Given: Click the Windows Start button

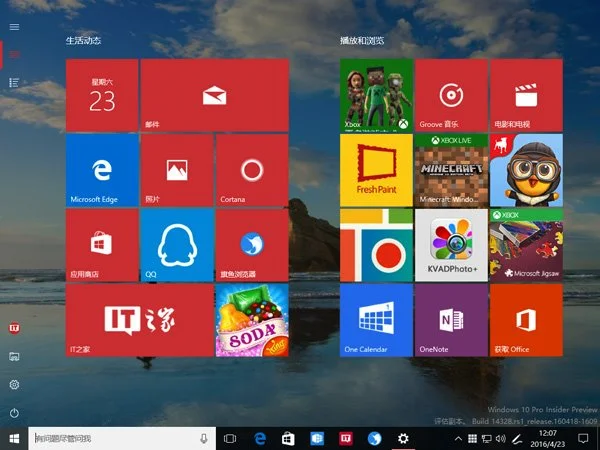Looking at the screenshot, I should pos(14,439).
